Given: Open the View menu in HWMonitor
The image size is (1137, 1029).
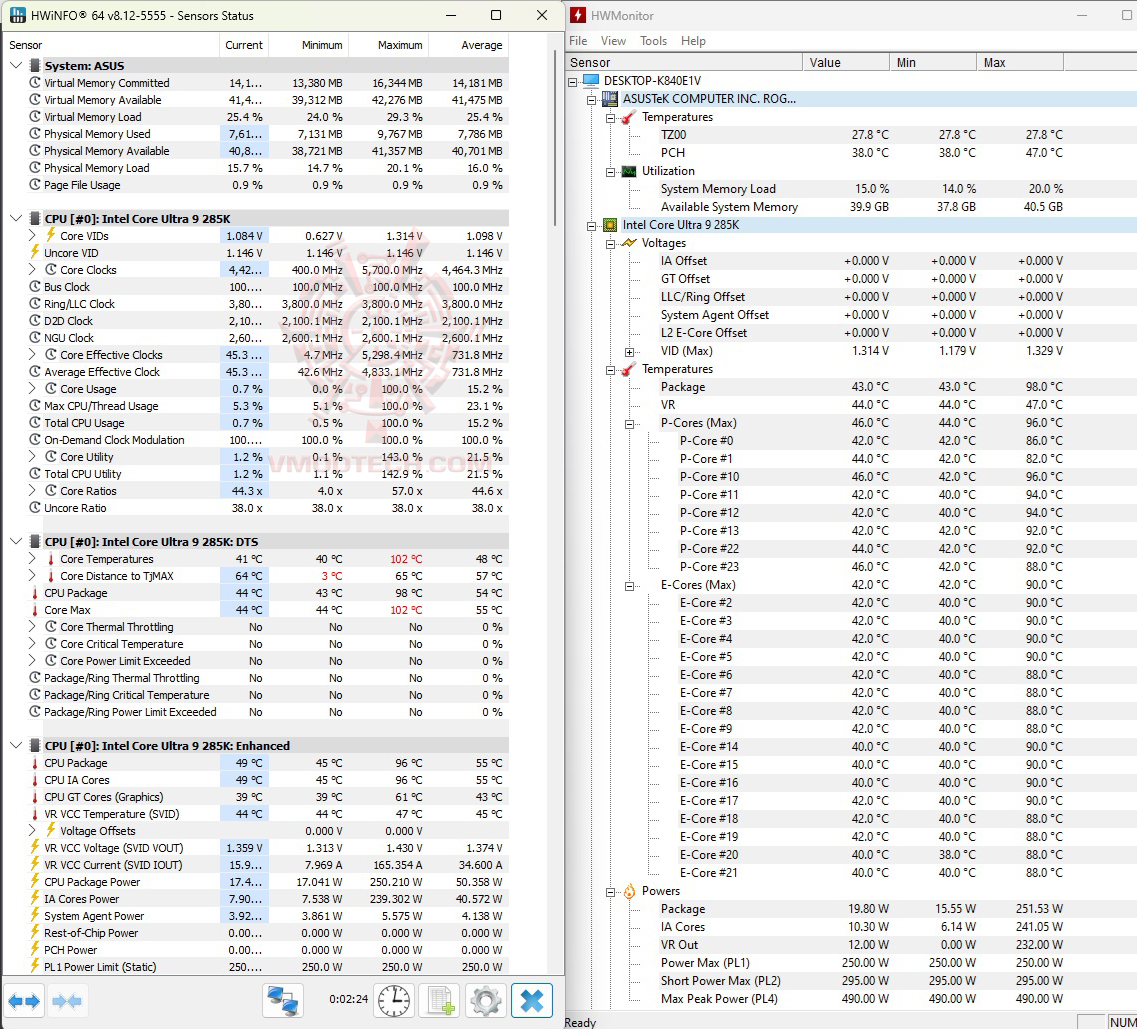Looking at the screenshot, I should point(613,41).
